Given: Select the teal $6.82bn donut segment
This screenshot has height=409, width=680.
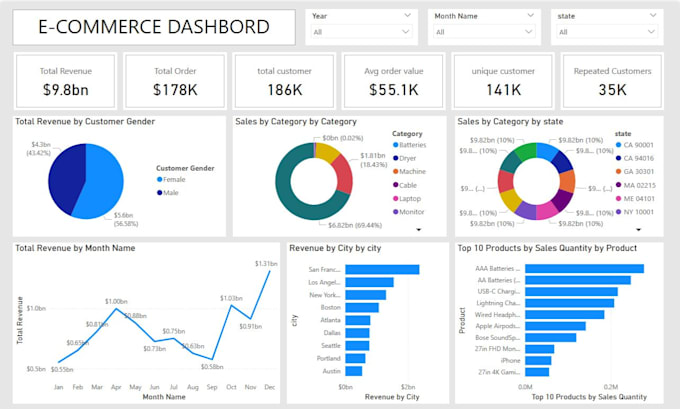Looking at the screenshot, I should coord(288,200).
